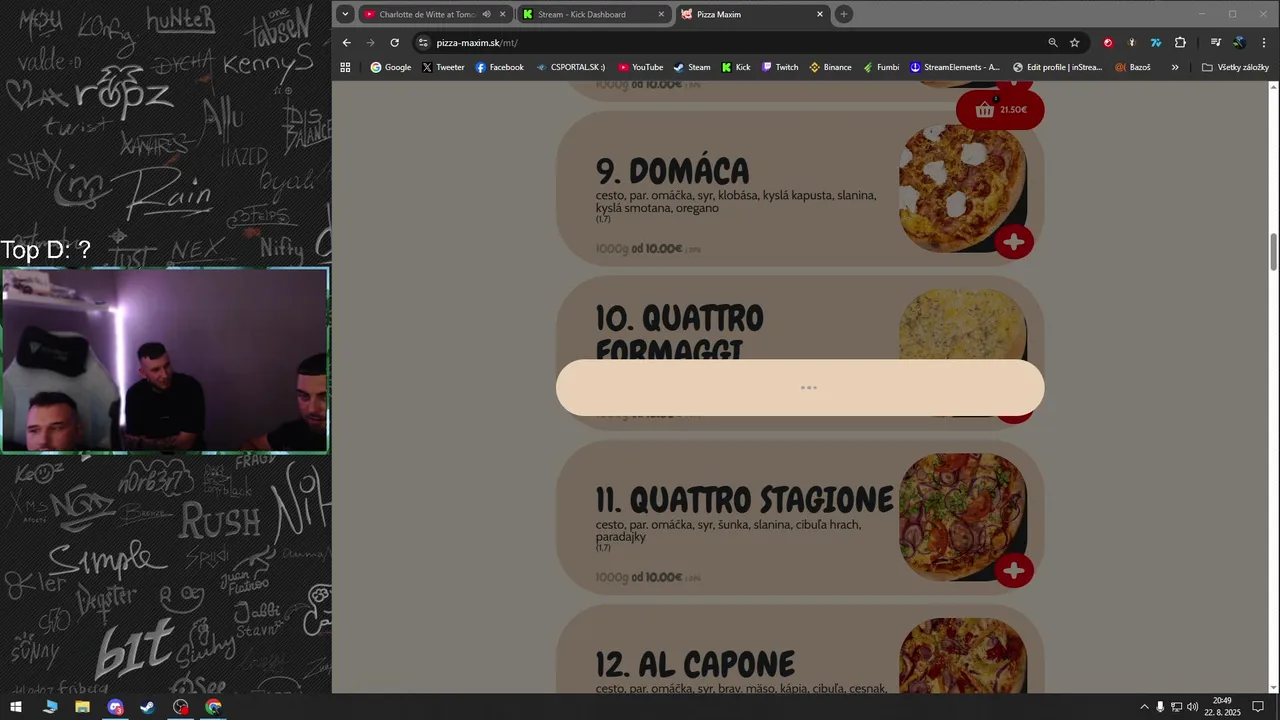Click the pizza-maxim.sk address bar
Viewport: 1280px width, 720px height.
730,42
